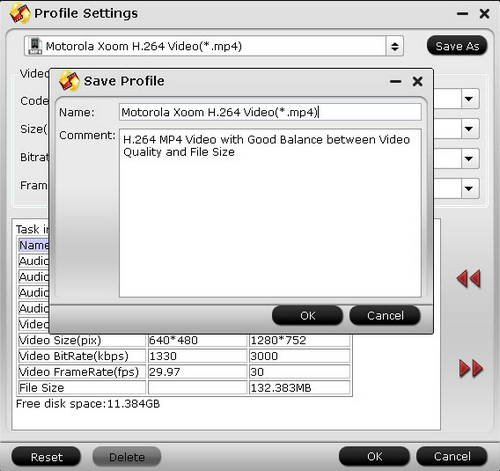Click the Profile Settings window app logo

click(20, 13)
